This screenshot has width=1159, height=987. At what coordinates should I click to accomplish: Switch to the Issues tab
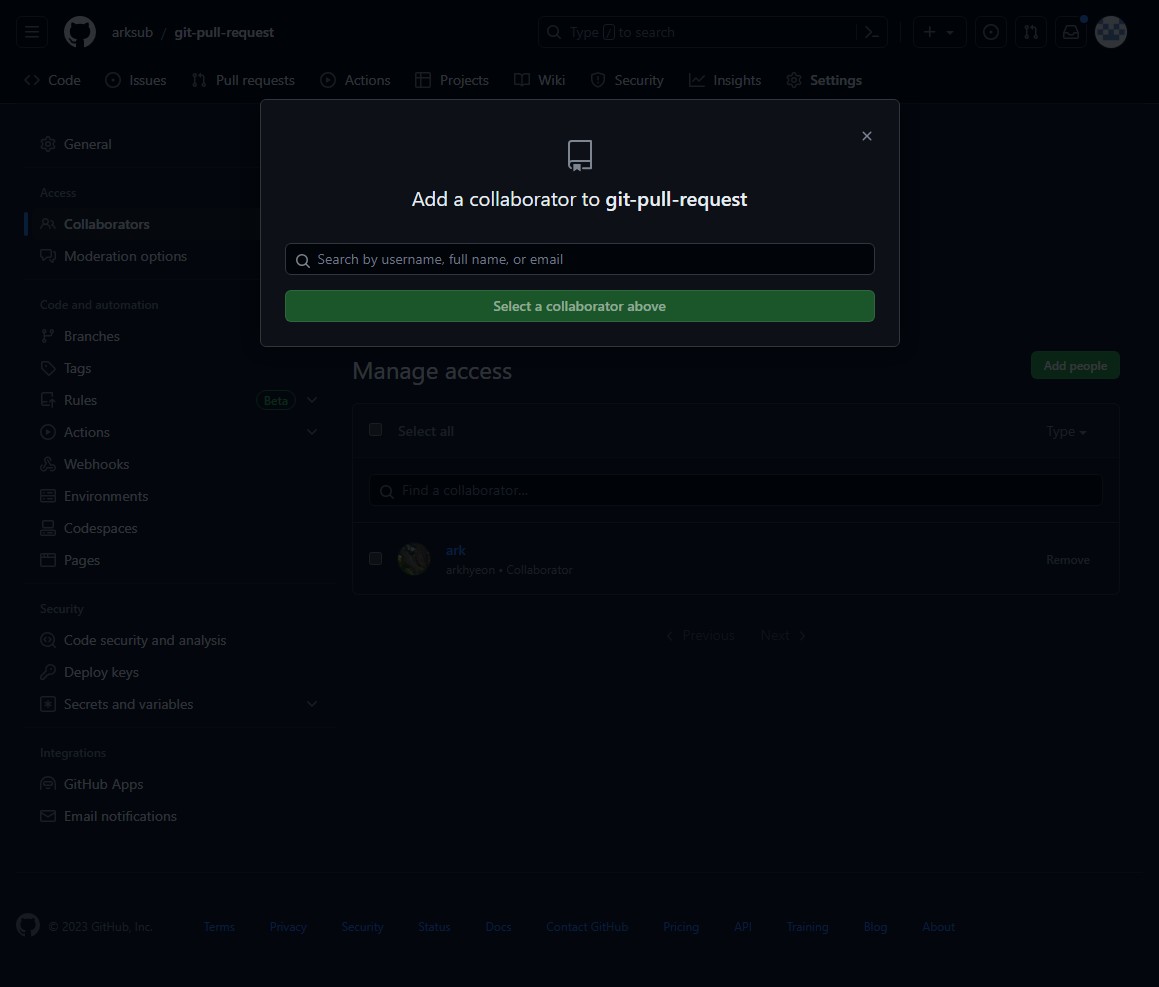[x=136, y=80]
